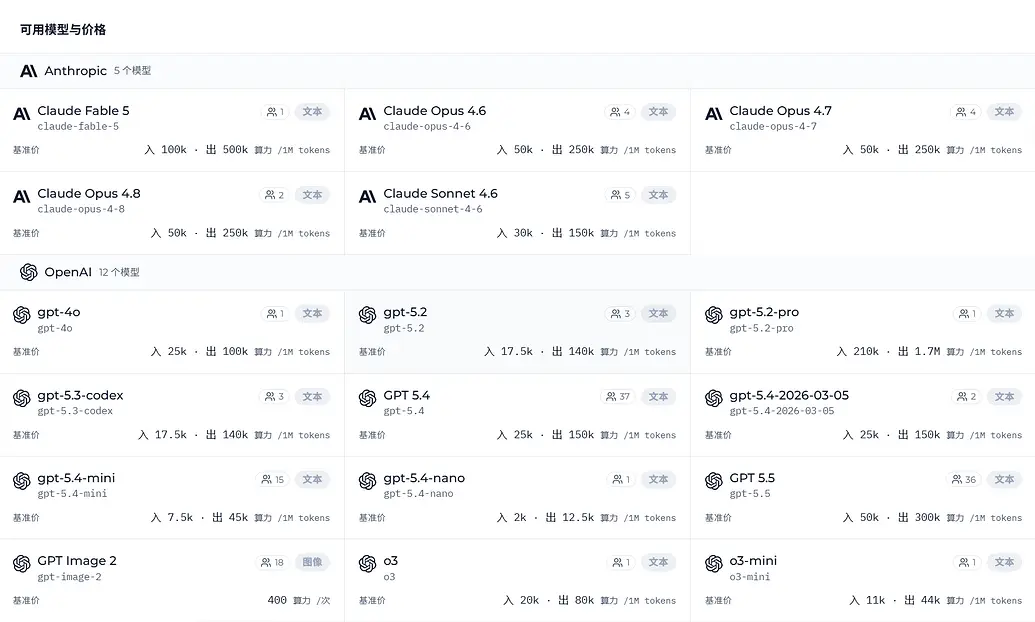Click the 7.5k input price on gpt-5.4-mini

coord(180,518)
